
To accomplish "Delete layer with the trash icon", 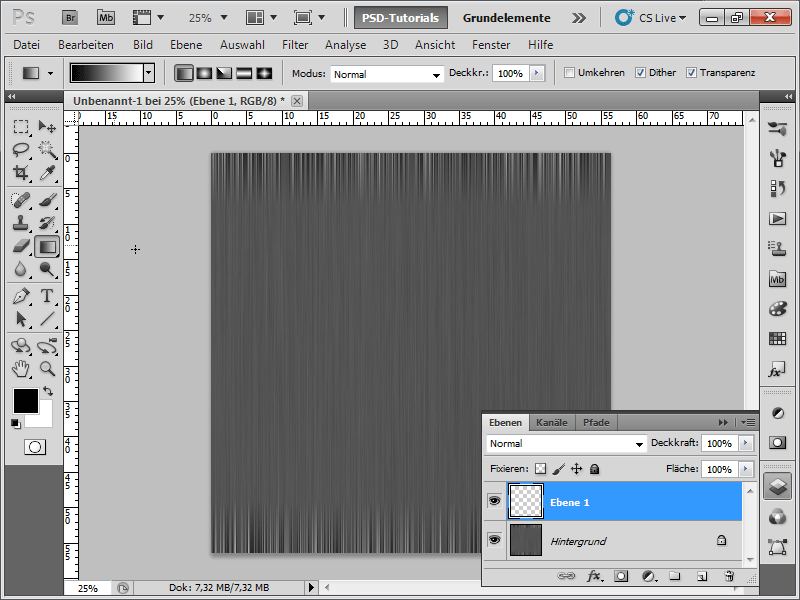I will click(x=729, y=576).
